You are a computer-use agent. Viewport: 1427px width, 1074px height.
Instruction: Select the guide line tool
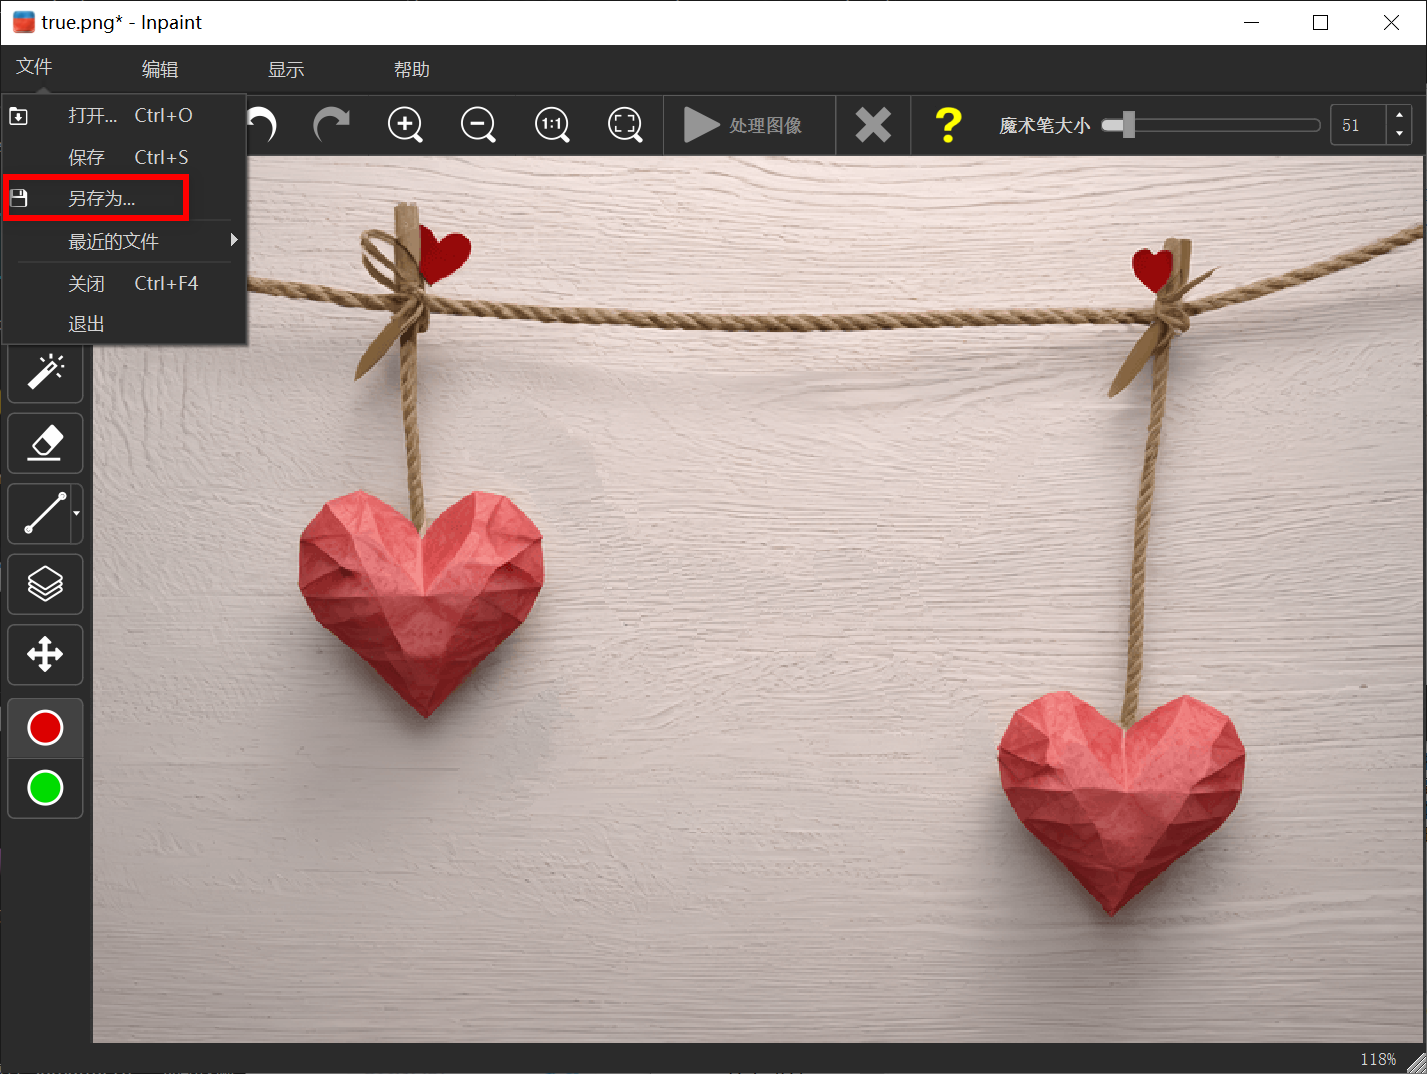[40, 514]
